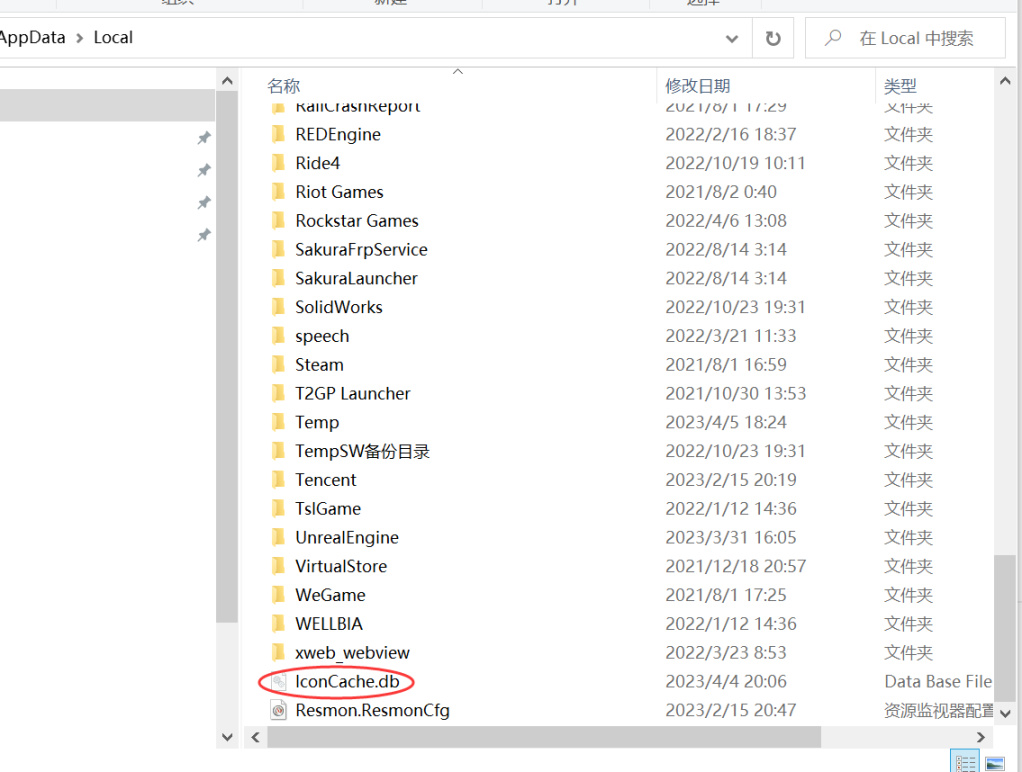Click the date 2021/10/30 13:53
1022x772 pixels.
coord(735,393)
